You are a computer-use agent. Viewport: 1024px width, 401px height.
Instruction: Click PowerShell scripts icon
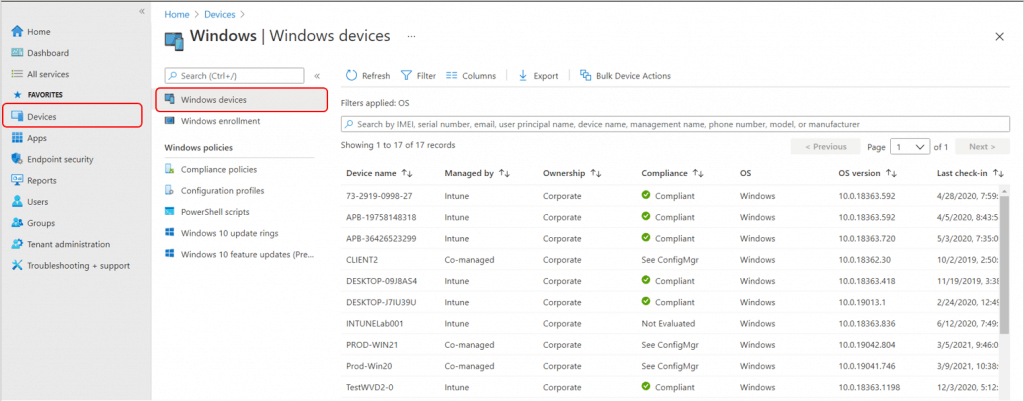click(169, 212)
